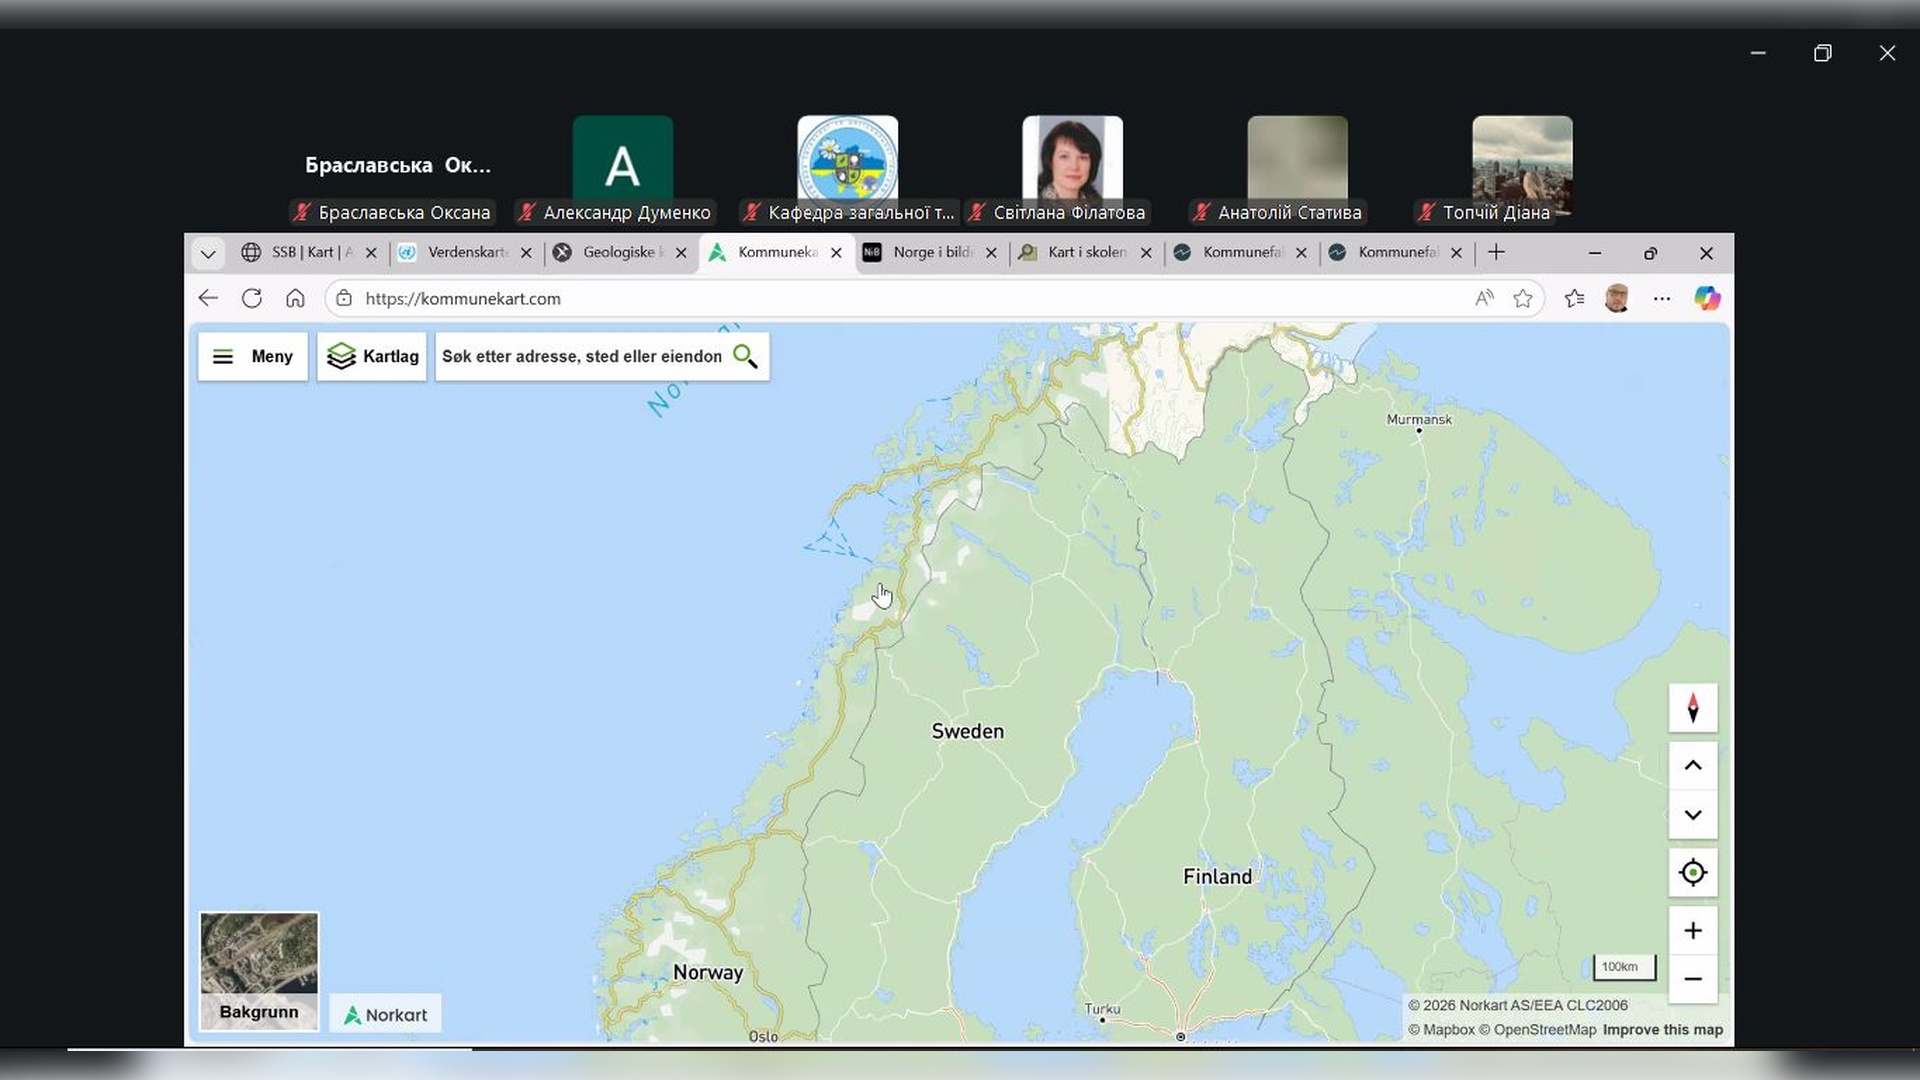
Task: Close the SSB Kart tab
Action: coord(371,253)
